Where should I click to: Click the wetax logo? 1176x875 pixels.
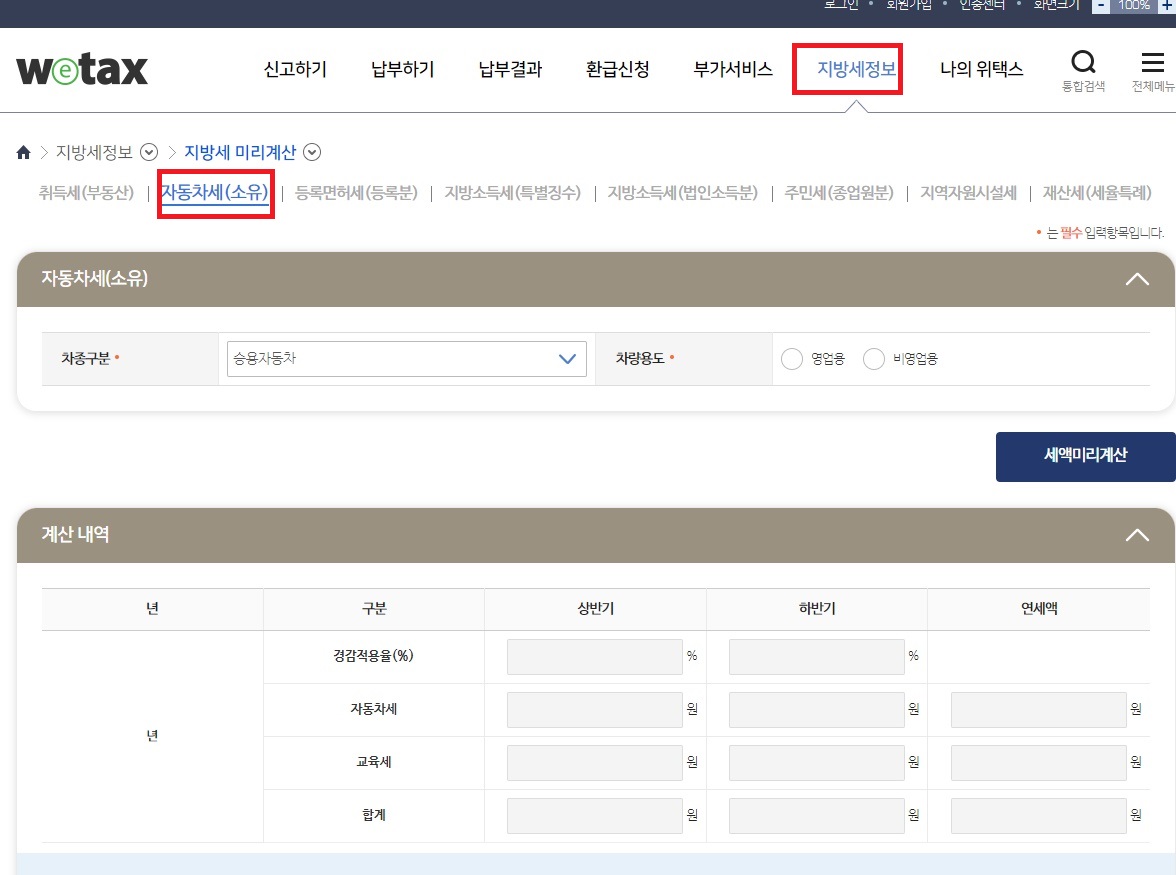click(x=82, y=69)
